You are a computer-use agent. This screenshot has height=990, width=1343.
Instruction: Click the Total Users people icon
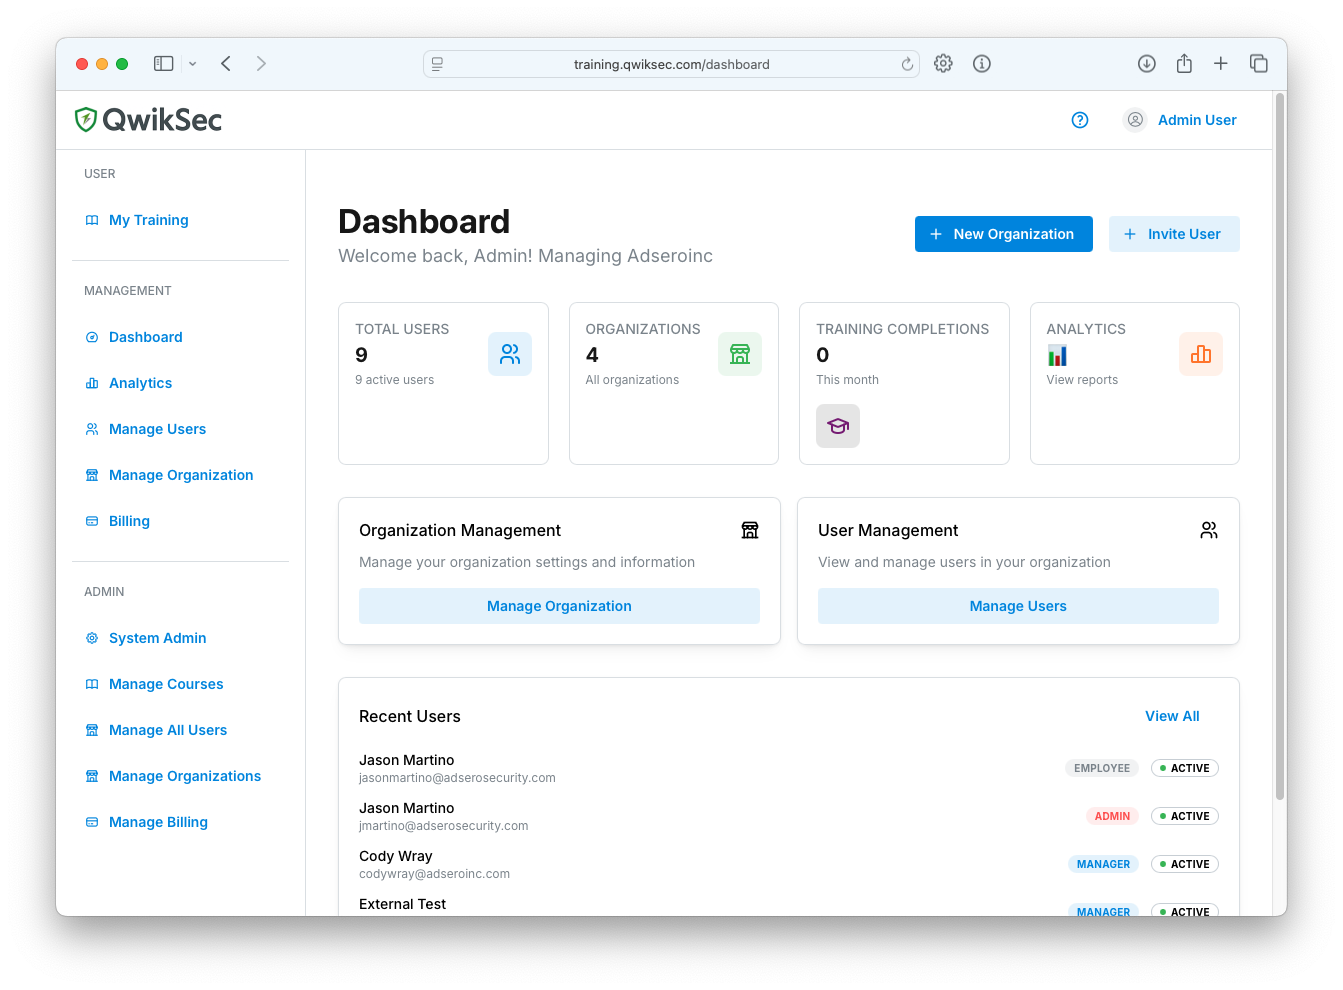pyautogui.click(x=510, y=354)
